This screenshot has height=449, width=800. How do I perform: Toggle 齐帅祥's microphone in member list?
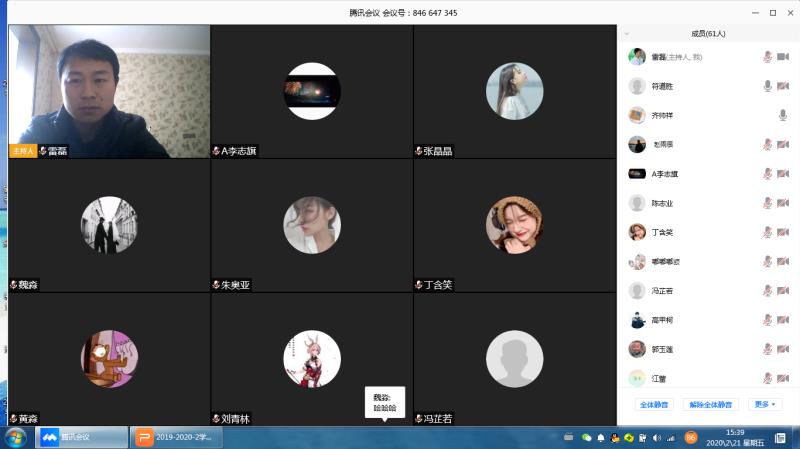click(x=782, y=115)
